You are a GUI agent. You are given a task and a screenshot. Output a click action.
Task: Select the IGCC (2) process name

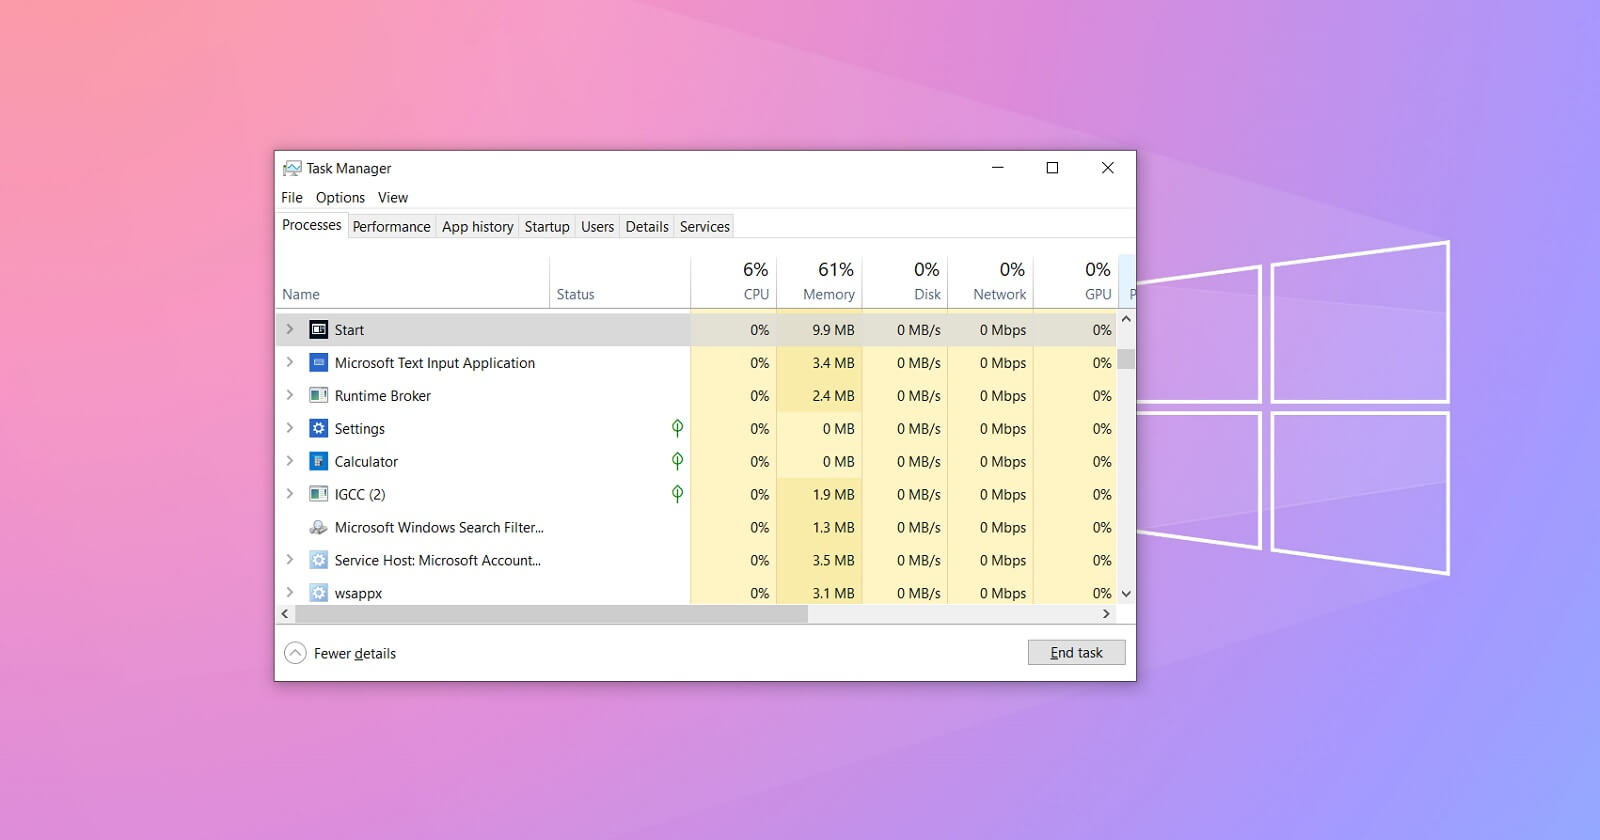point(360,494)
